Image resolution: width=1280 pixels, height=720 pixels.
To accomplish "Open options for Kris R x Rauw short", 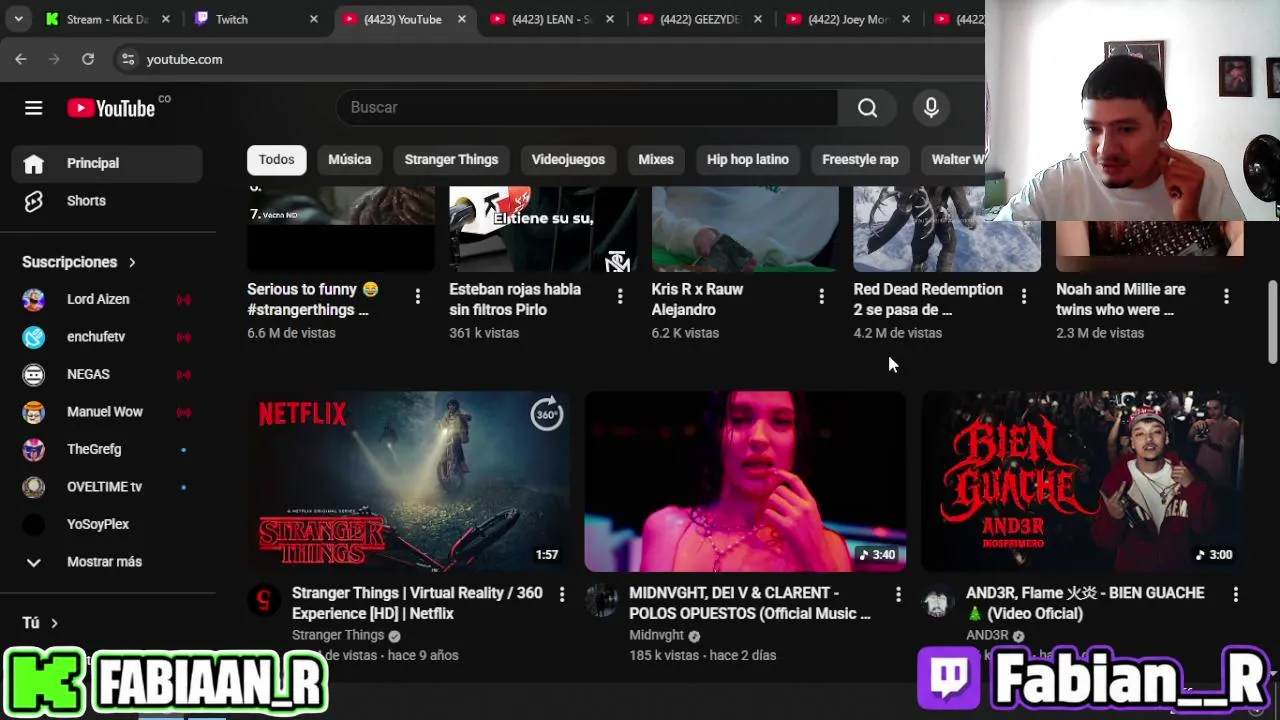I will tap(821, 296).
